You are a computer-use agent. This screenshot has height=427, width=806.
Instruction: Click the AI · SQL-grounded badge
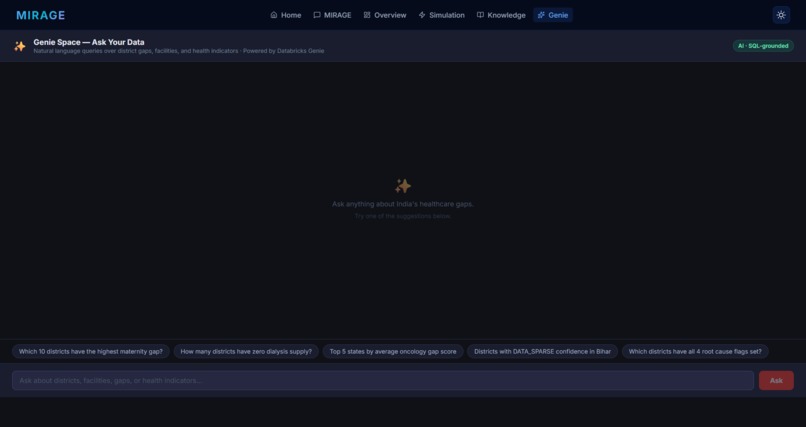pos(763,46)
